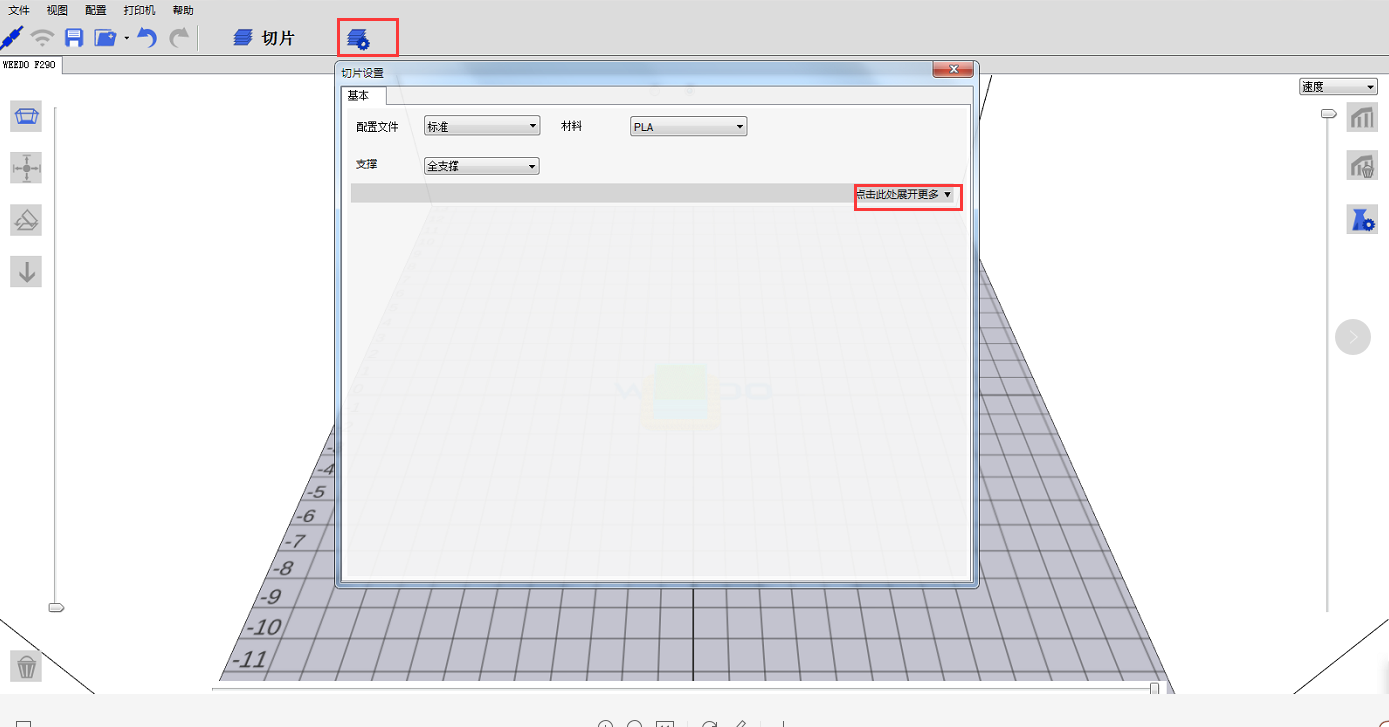Open the 打印机 menu
The width and height of the screenshot is (1389, 727).
139,10
